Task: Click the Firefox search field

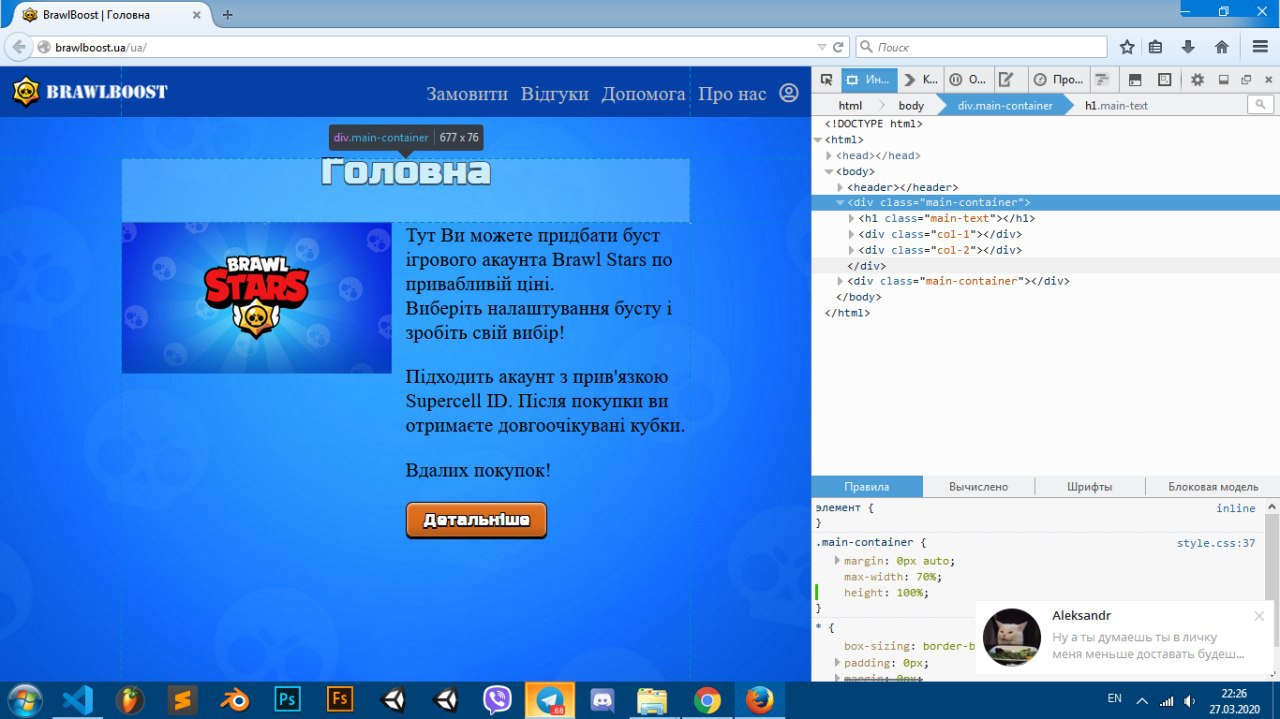Action: 981,47
